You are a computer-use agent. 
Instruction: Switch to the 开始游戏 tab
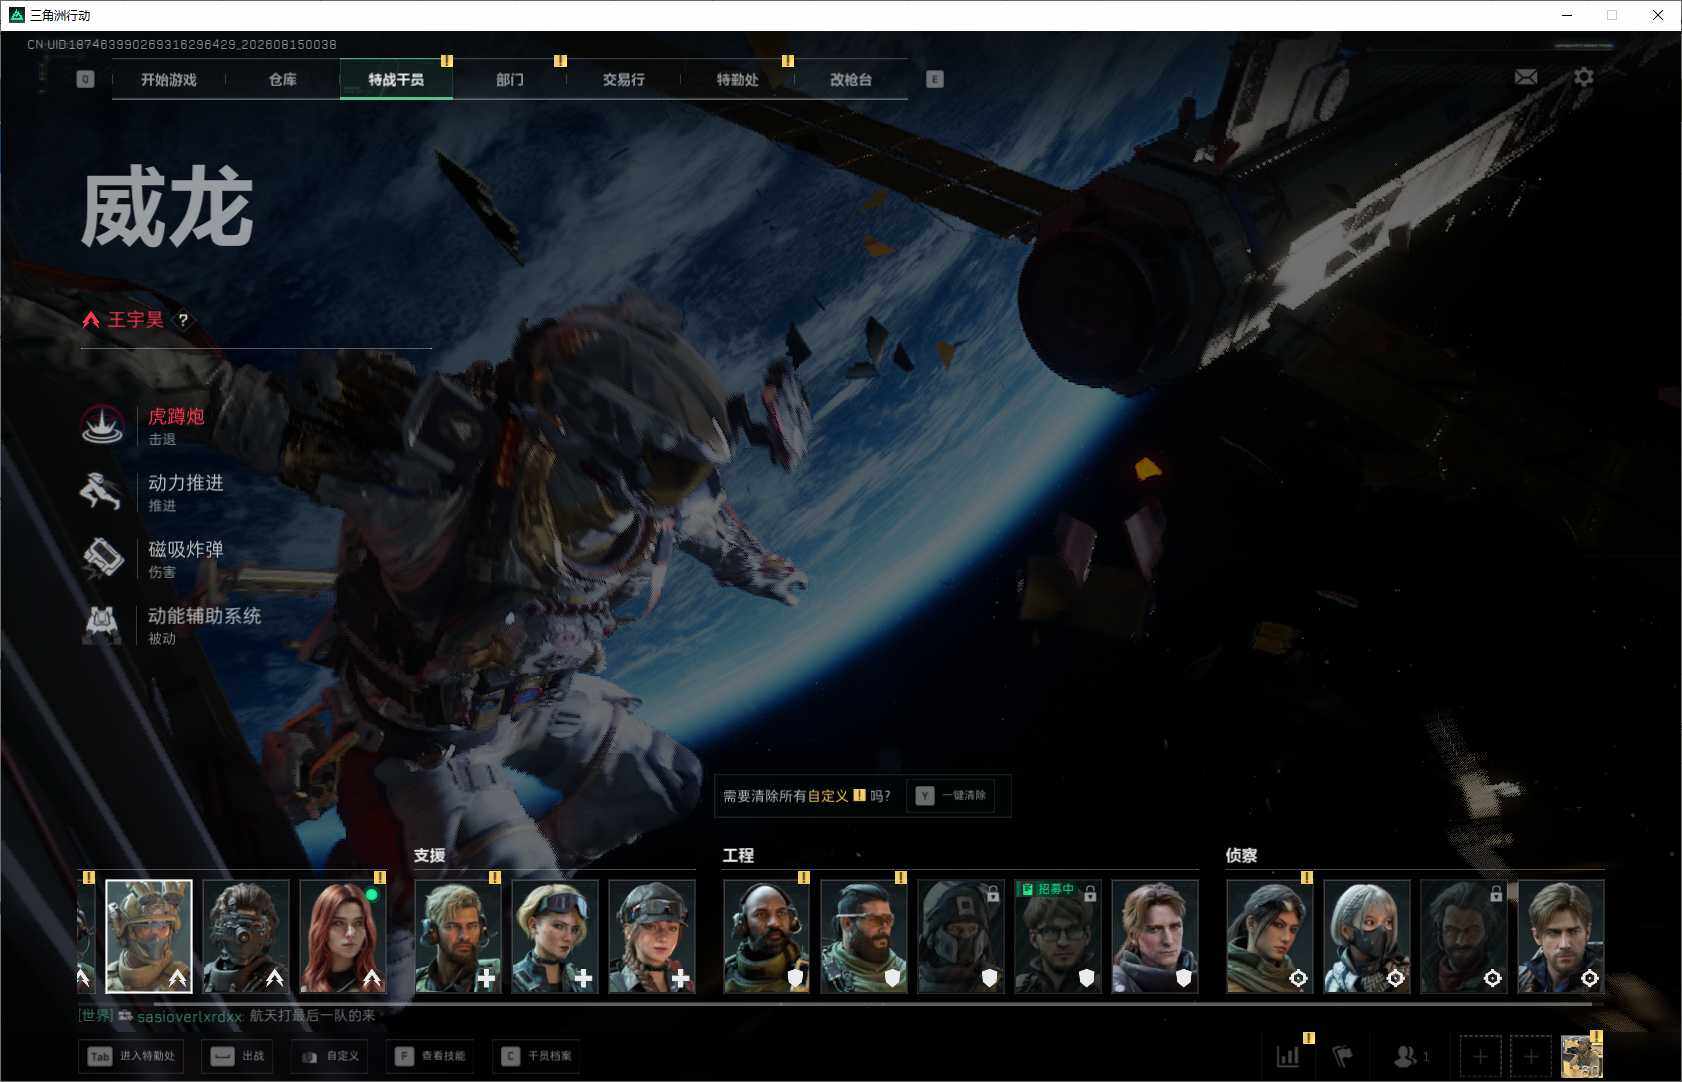[169, 80]
